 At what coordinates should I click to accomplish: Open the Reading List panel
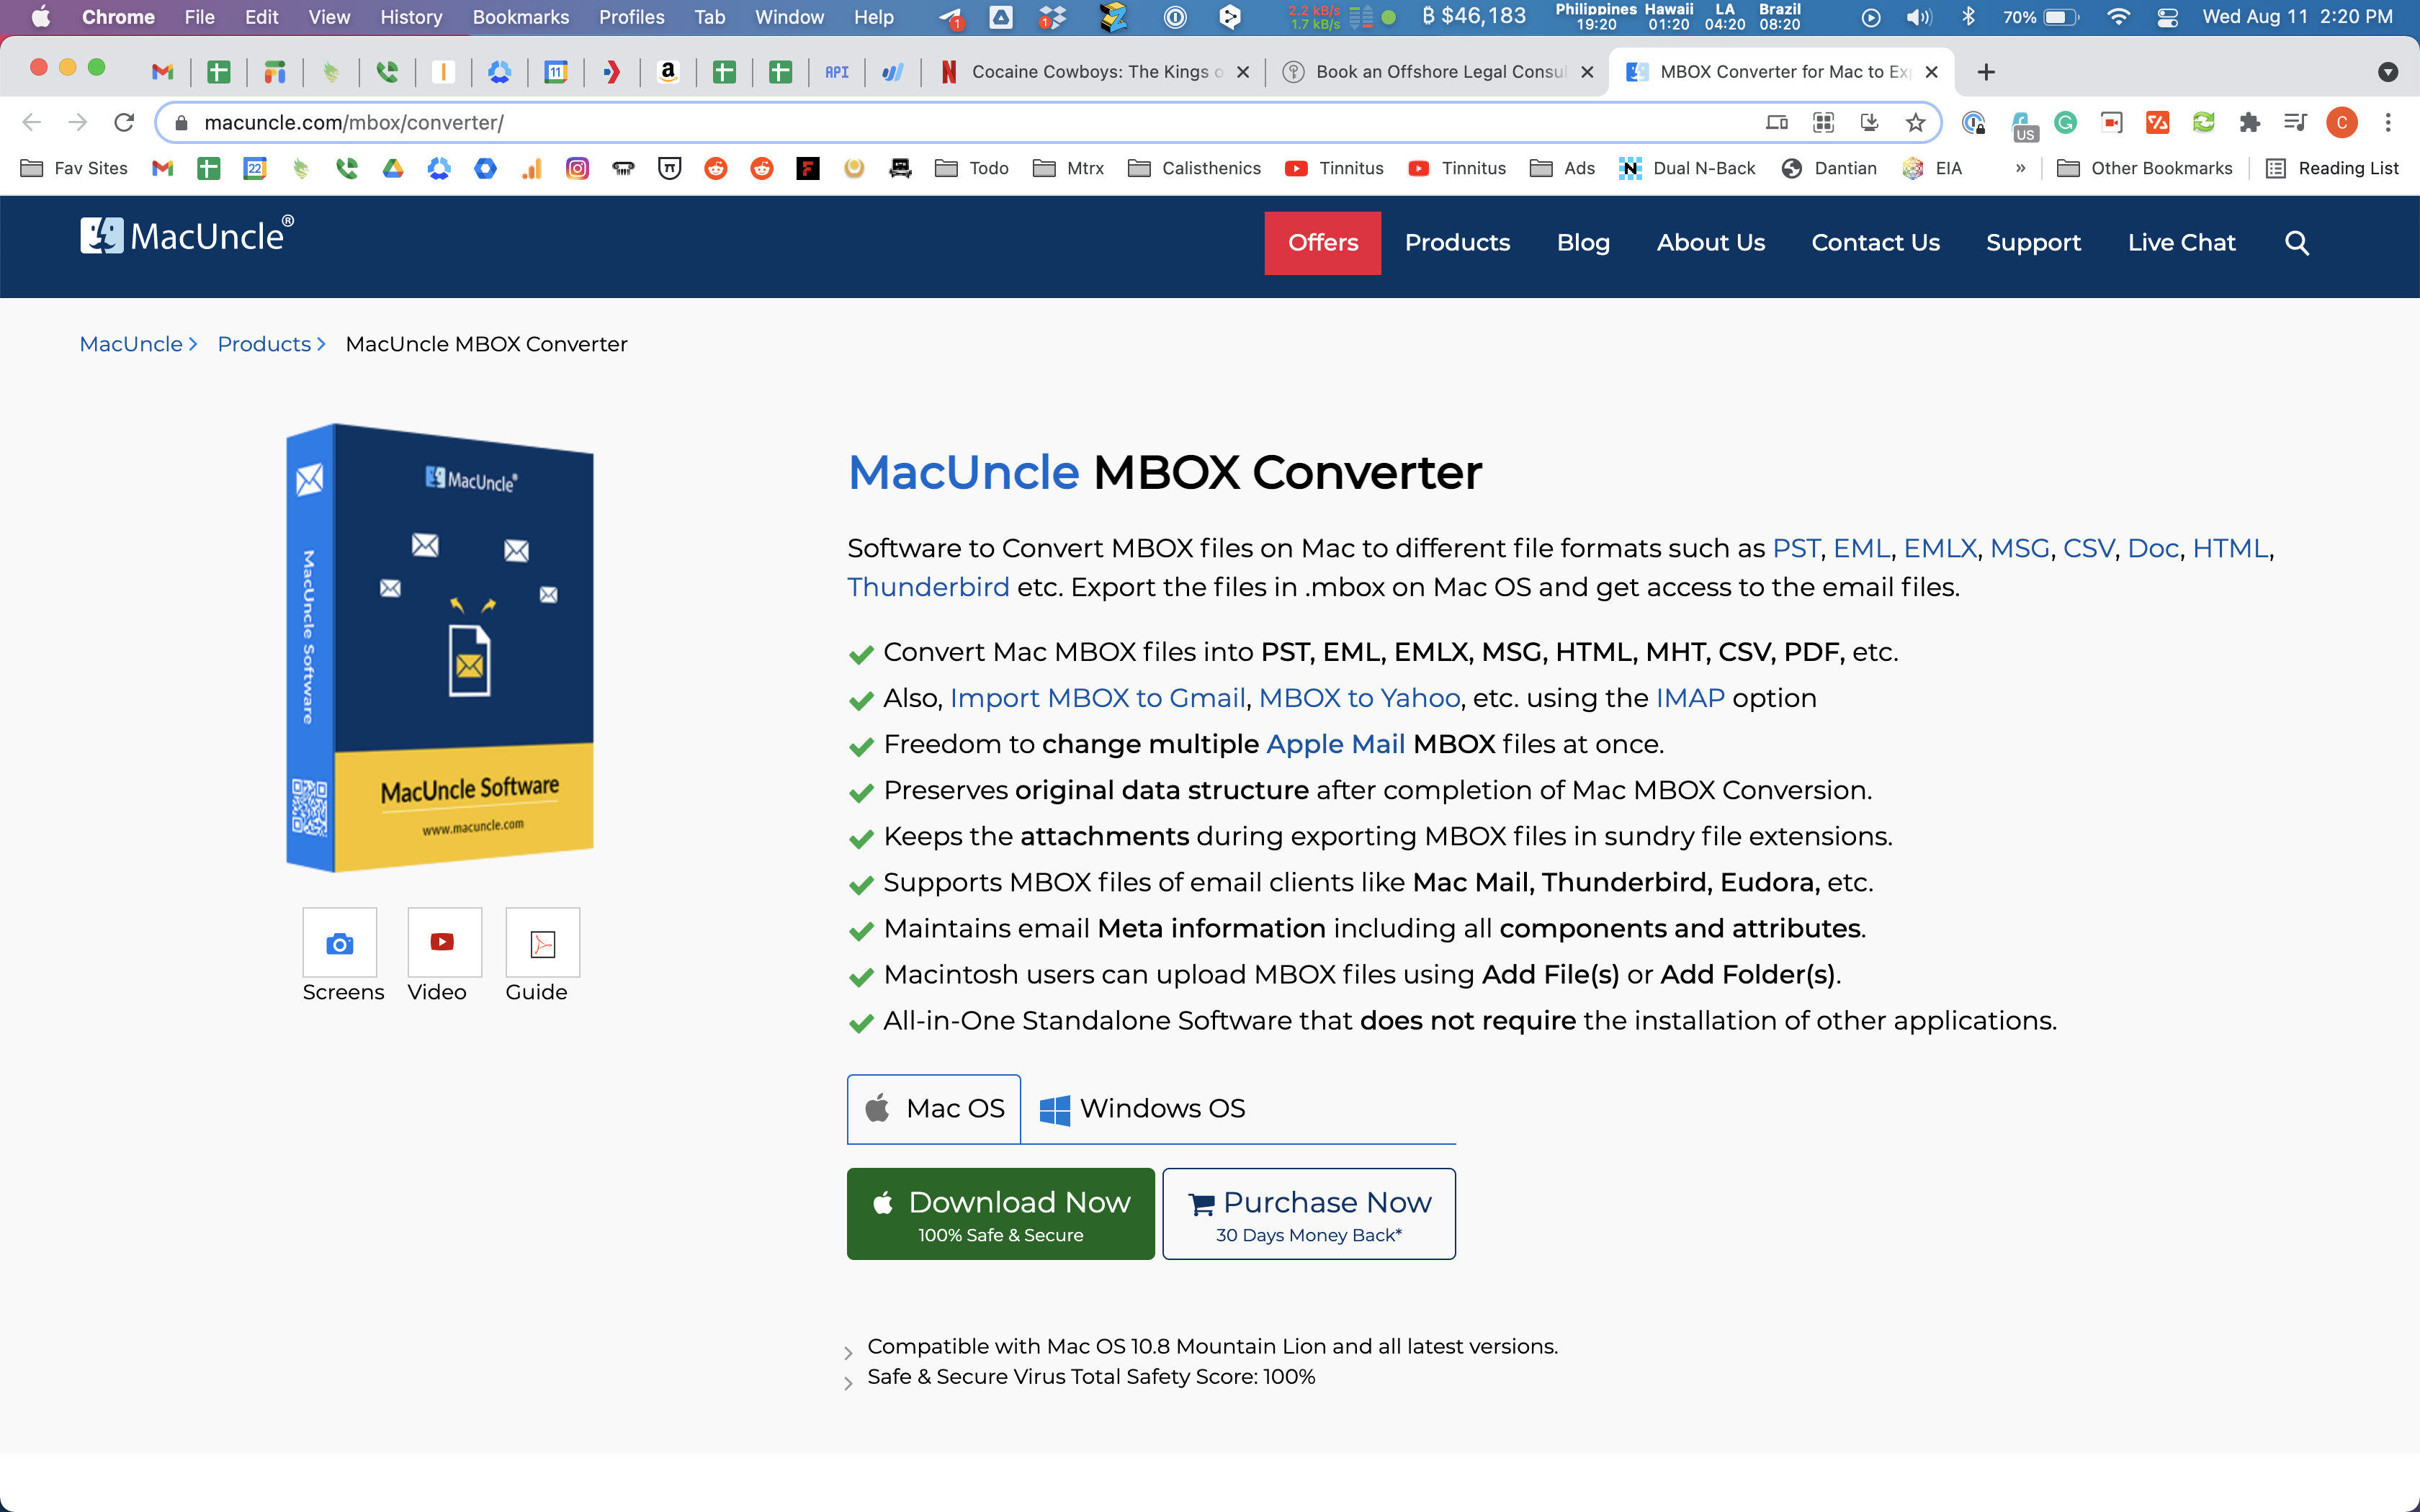2332,168
